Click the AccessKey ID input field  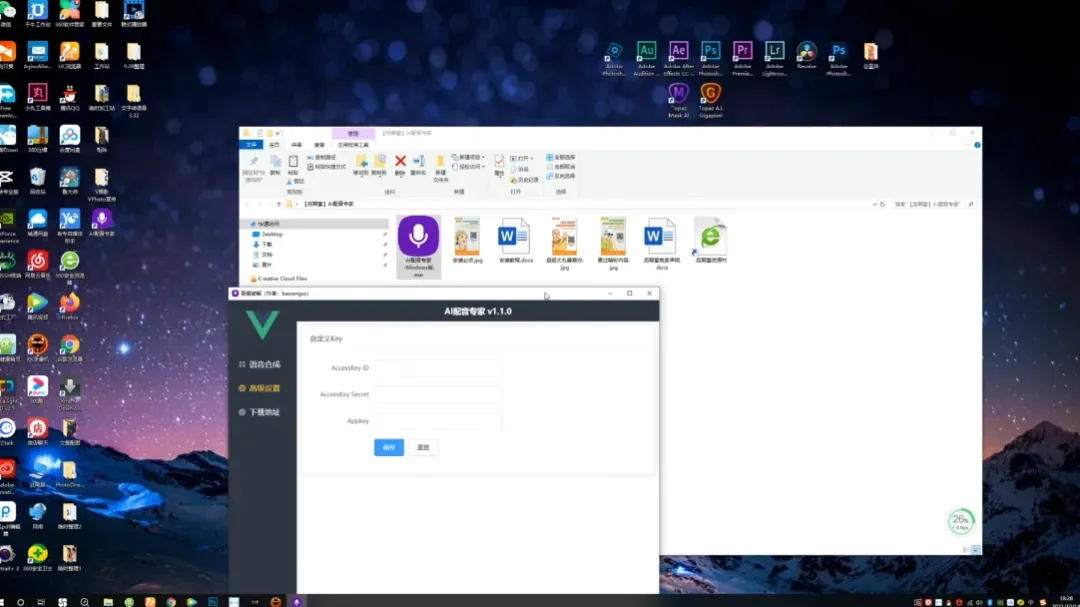tap(438, 368)
